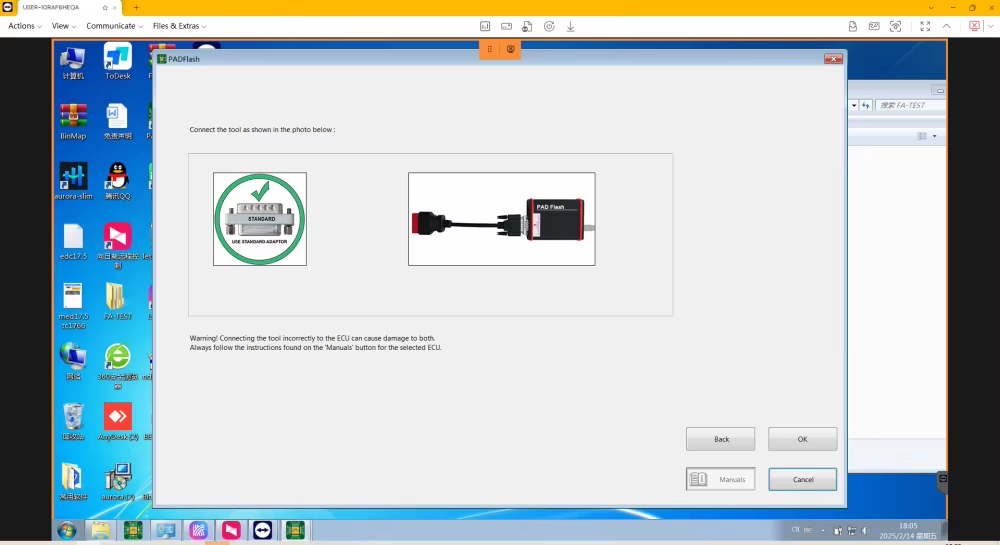This screenshot has width=1000, height=545.
Task: Open the Windows Start menu orb
Action: click(x=66, y=530)
